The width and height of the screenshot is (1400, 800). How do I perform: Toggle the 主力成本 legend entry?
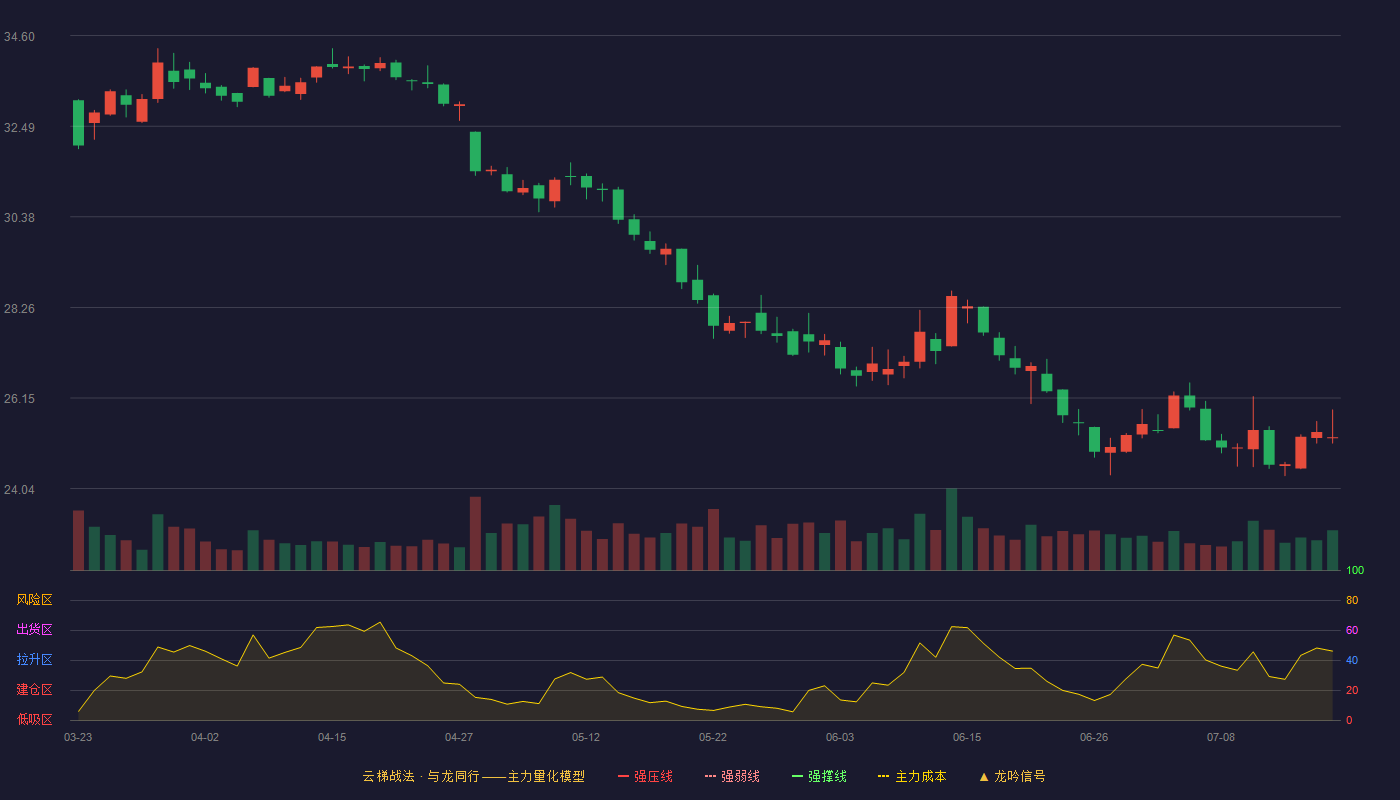click(912, 776)
